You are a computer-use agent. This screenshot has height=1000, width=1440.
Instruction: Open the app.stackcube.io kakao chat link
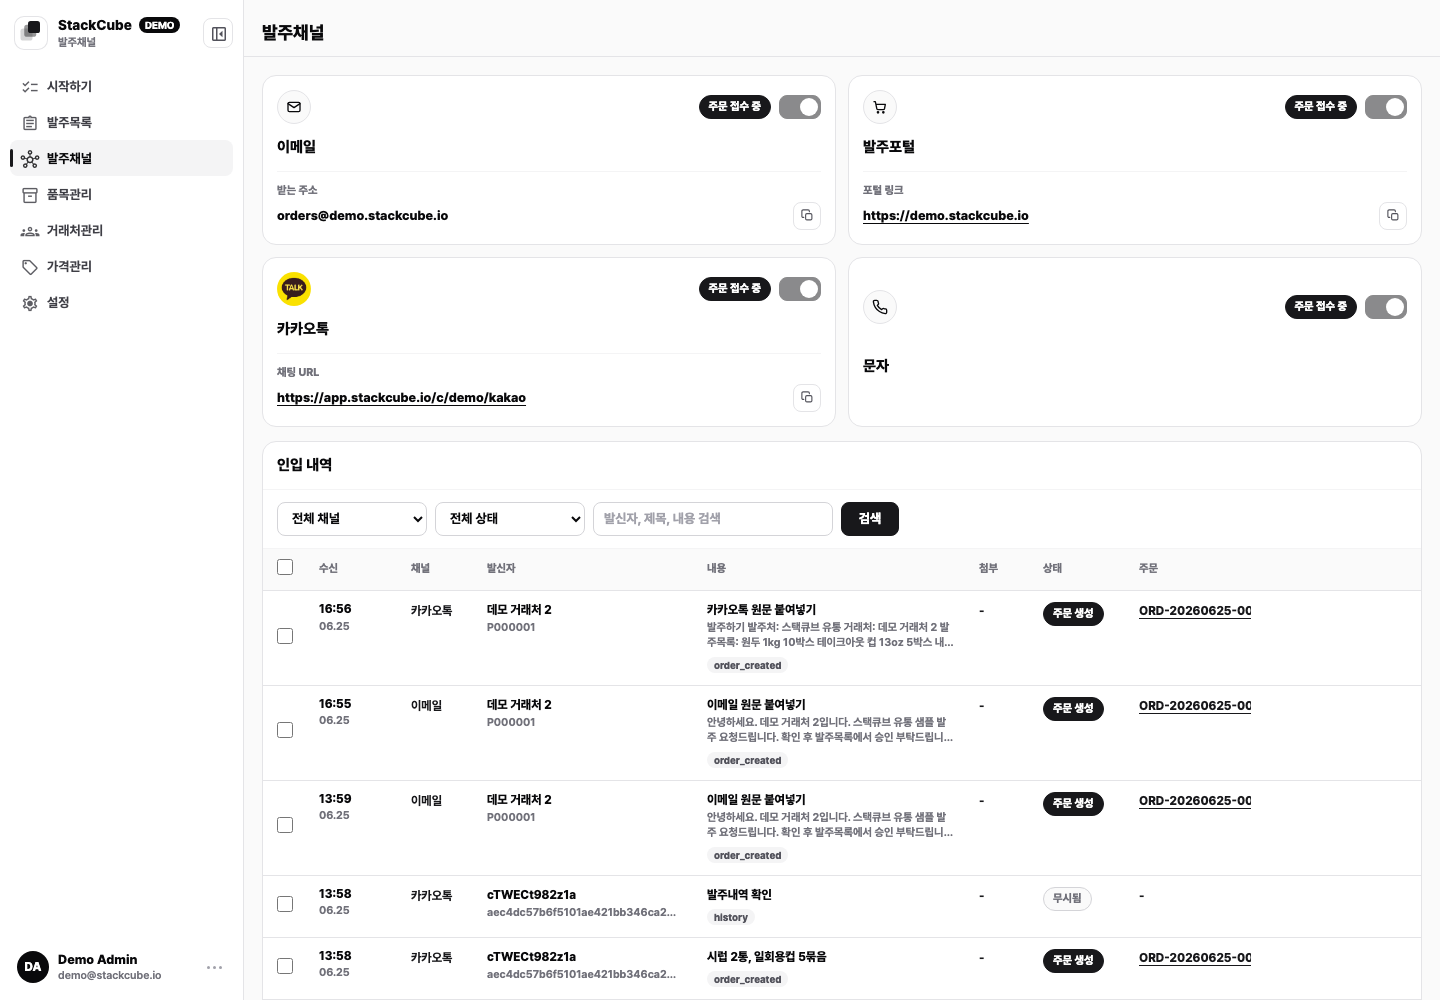pyautogui.click(x=401, y=398)
